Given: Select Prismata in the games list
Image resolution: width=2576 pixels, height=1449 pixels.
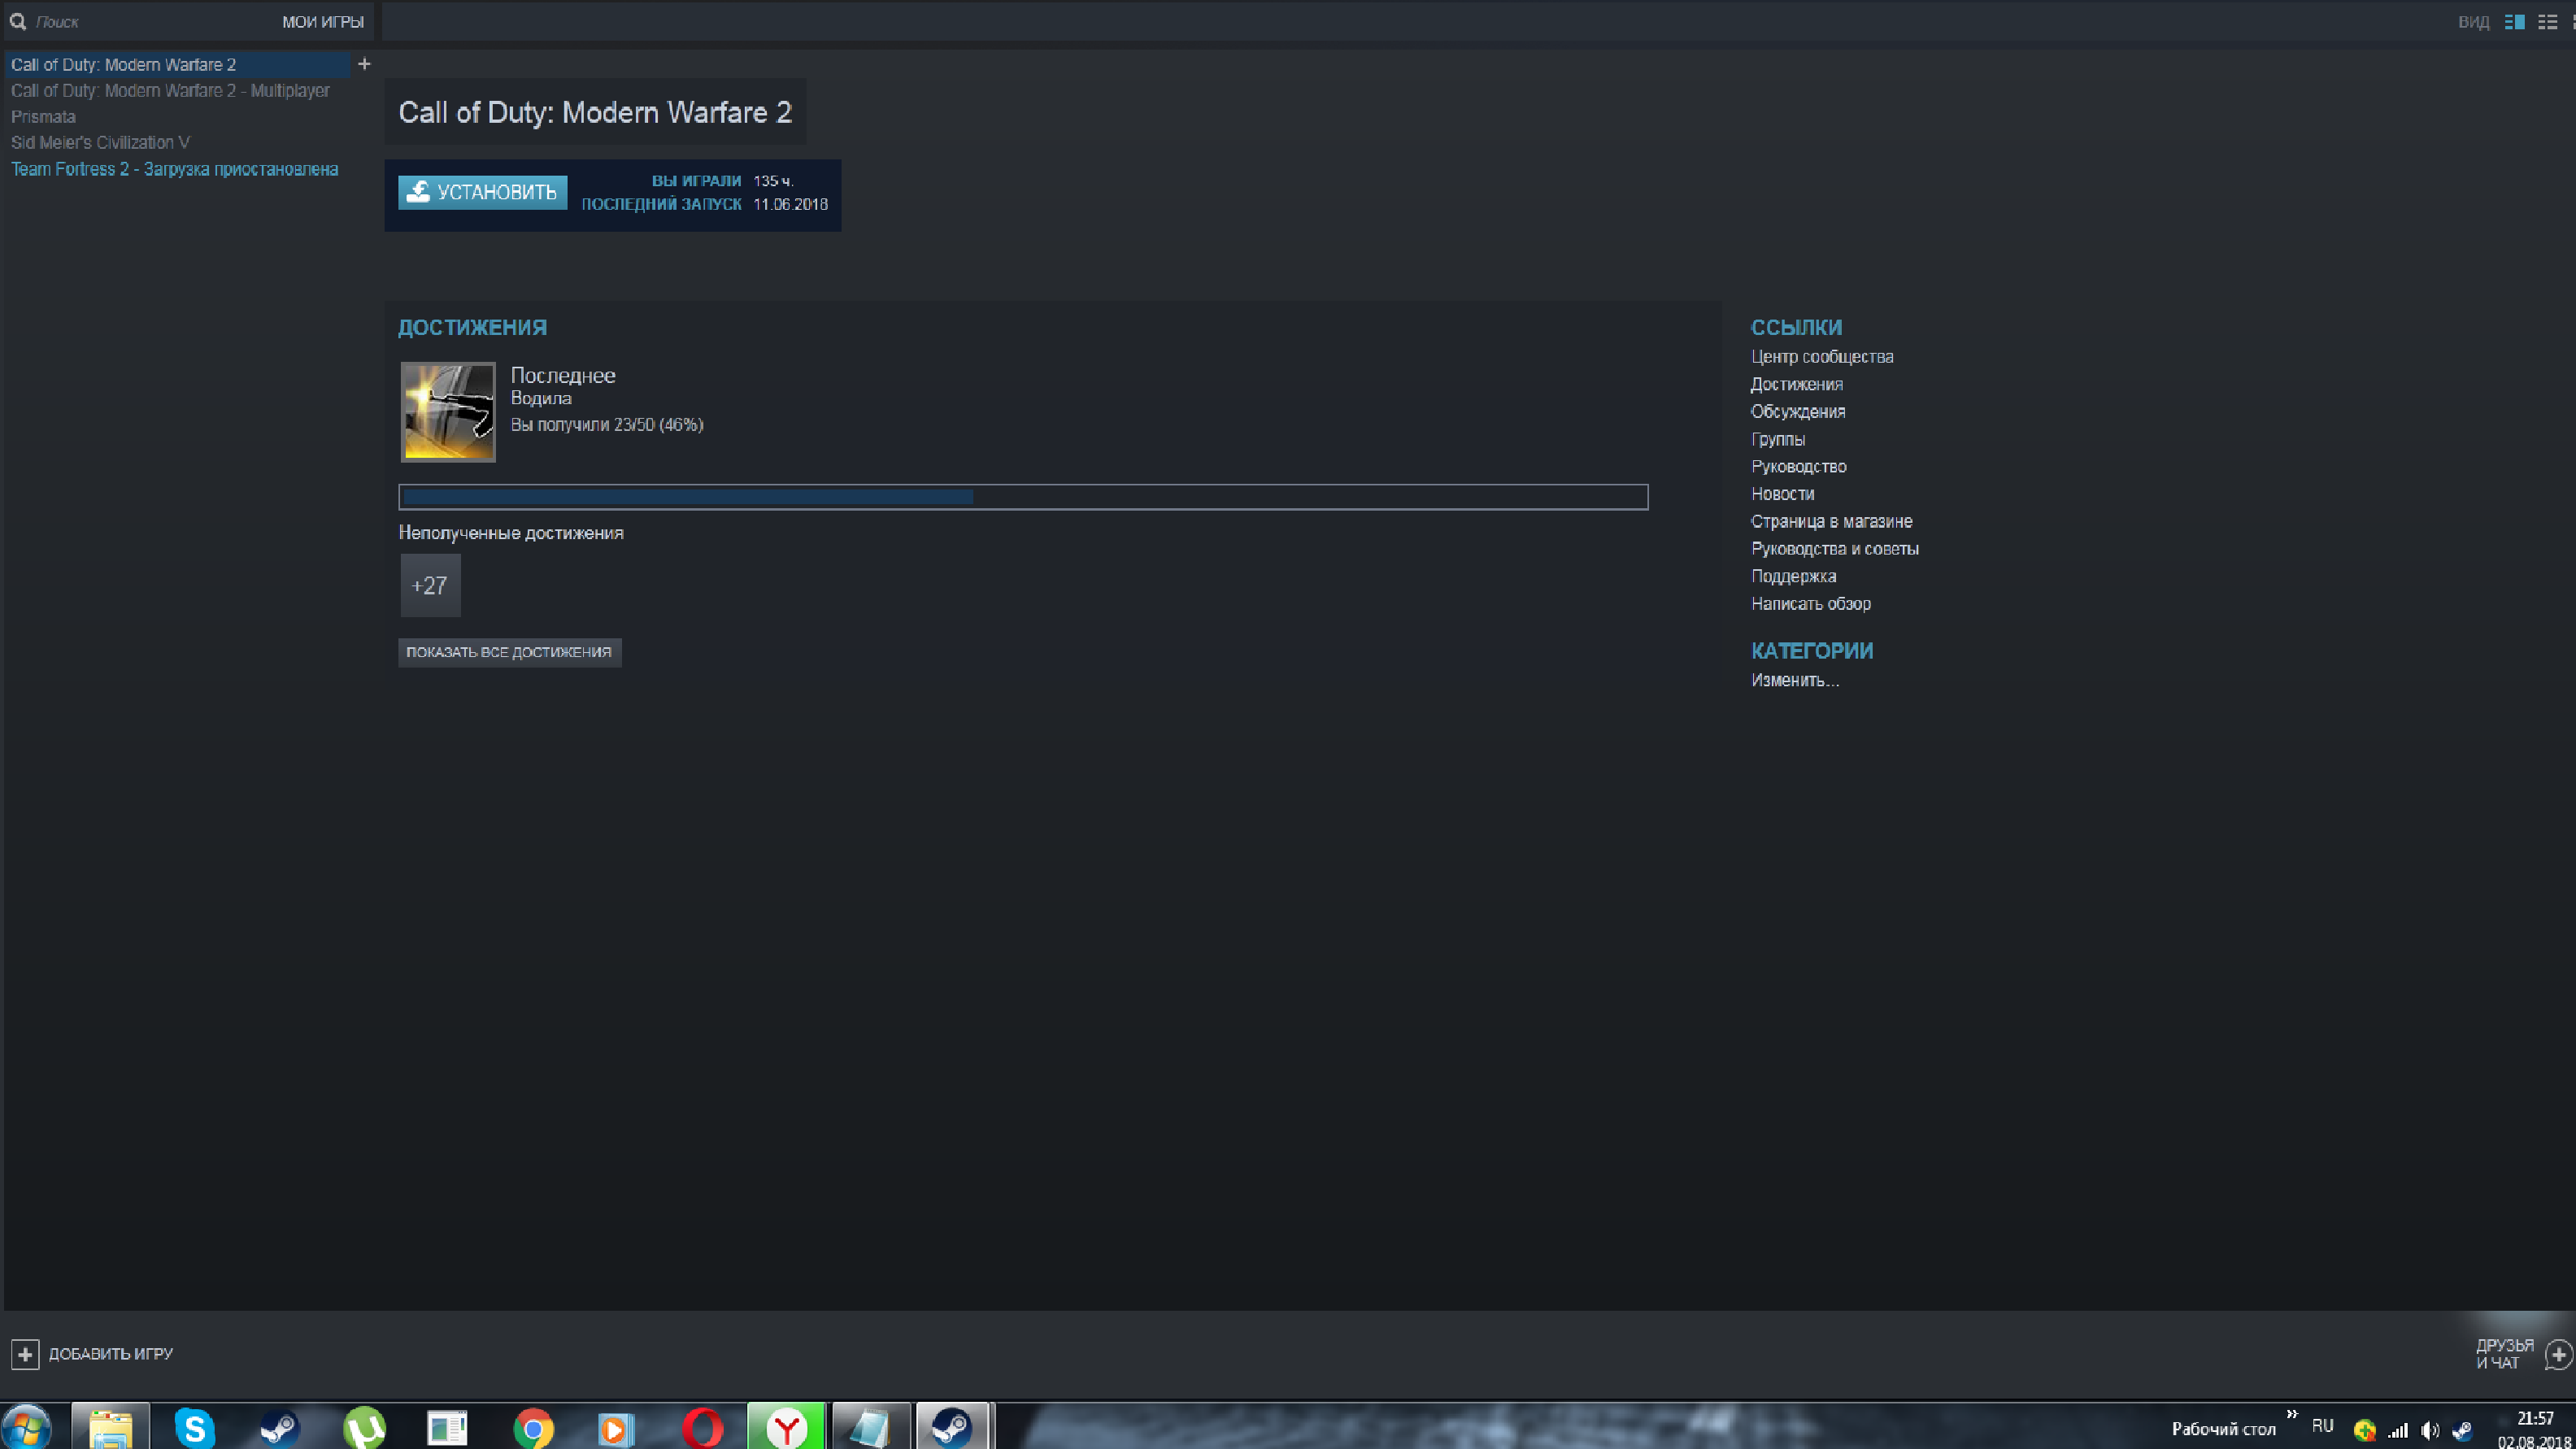Looking at the screenshot, I should [x=43, y=116].
